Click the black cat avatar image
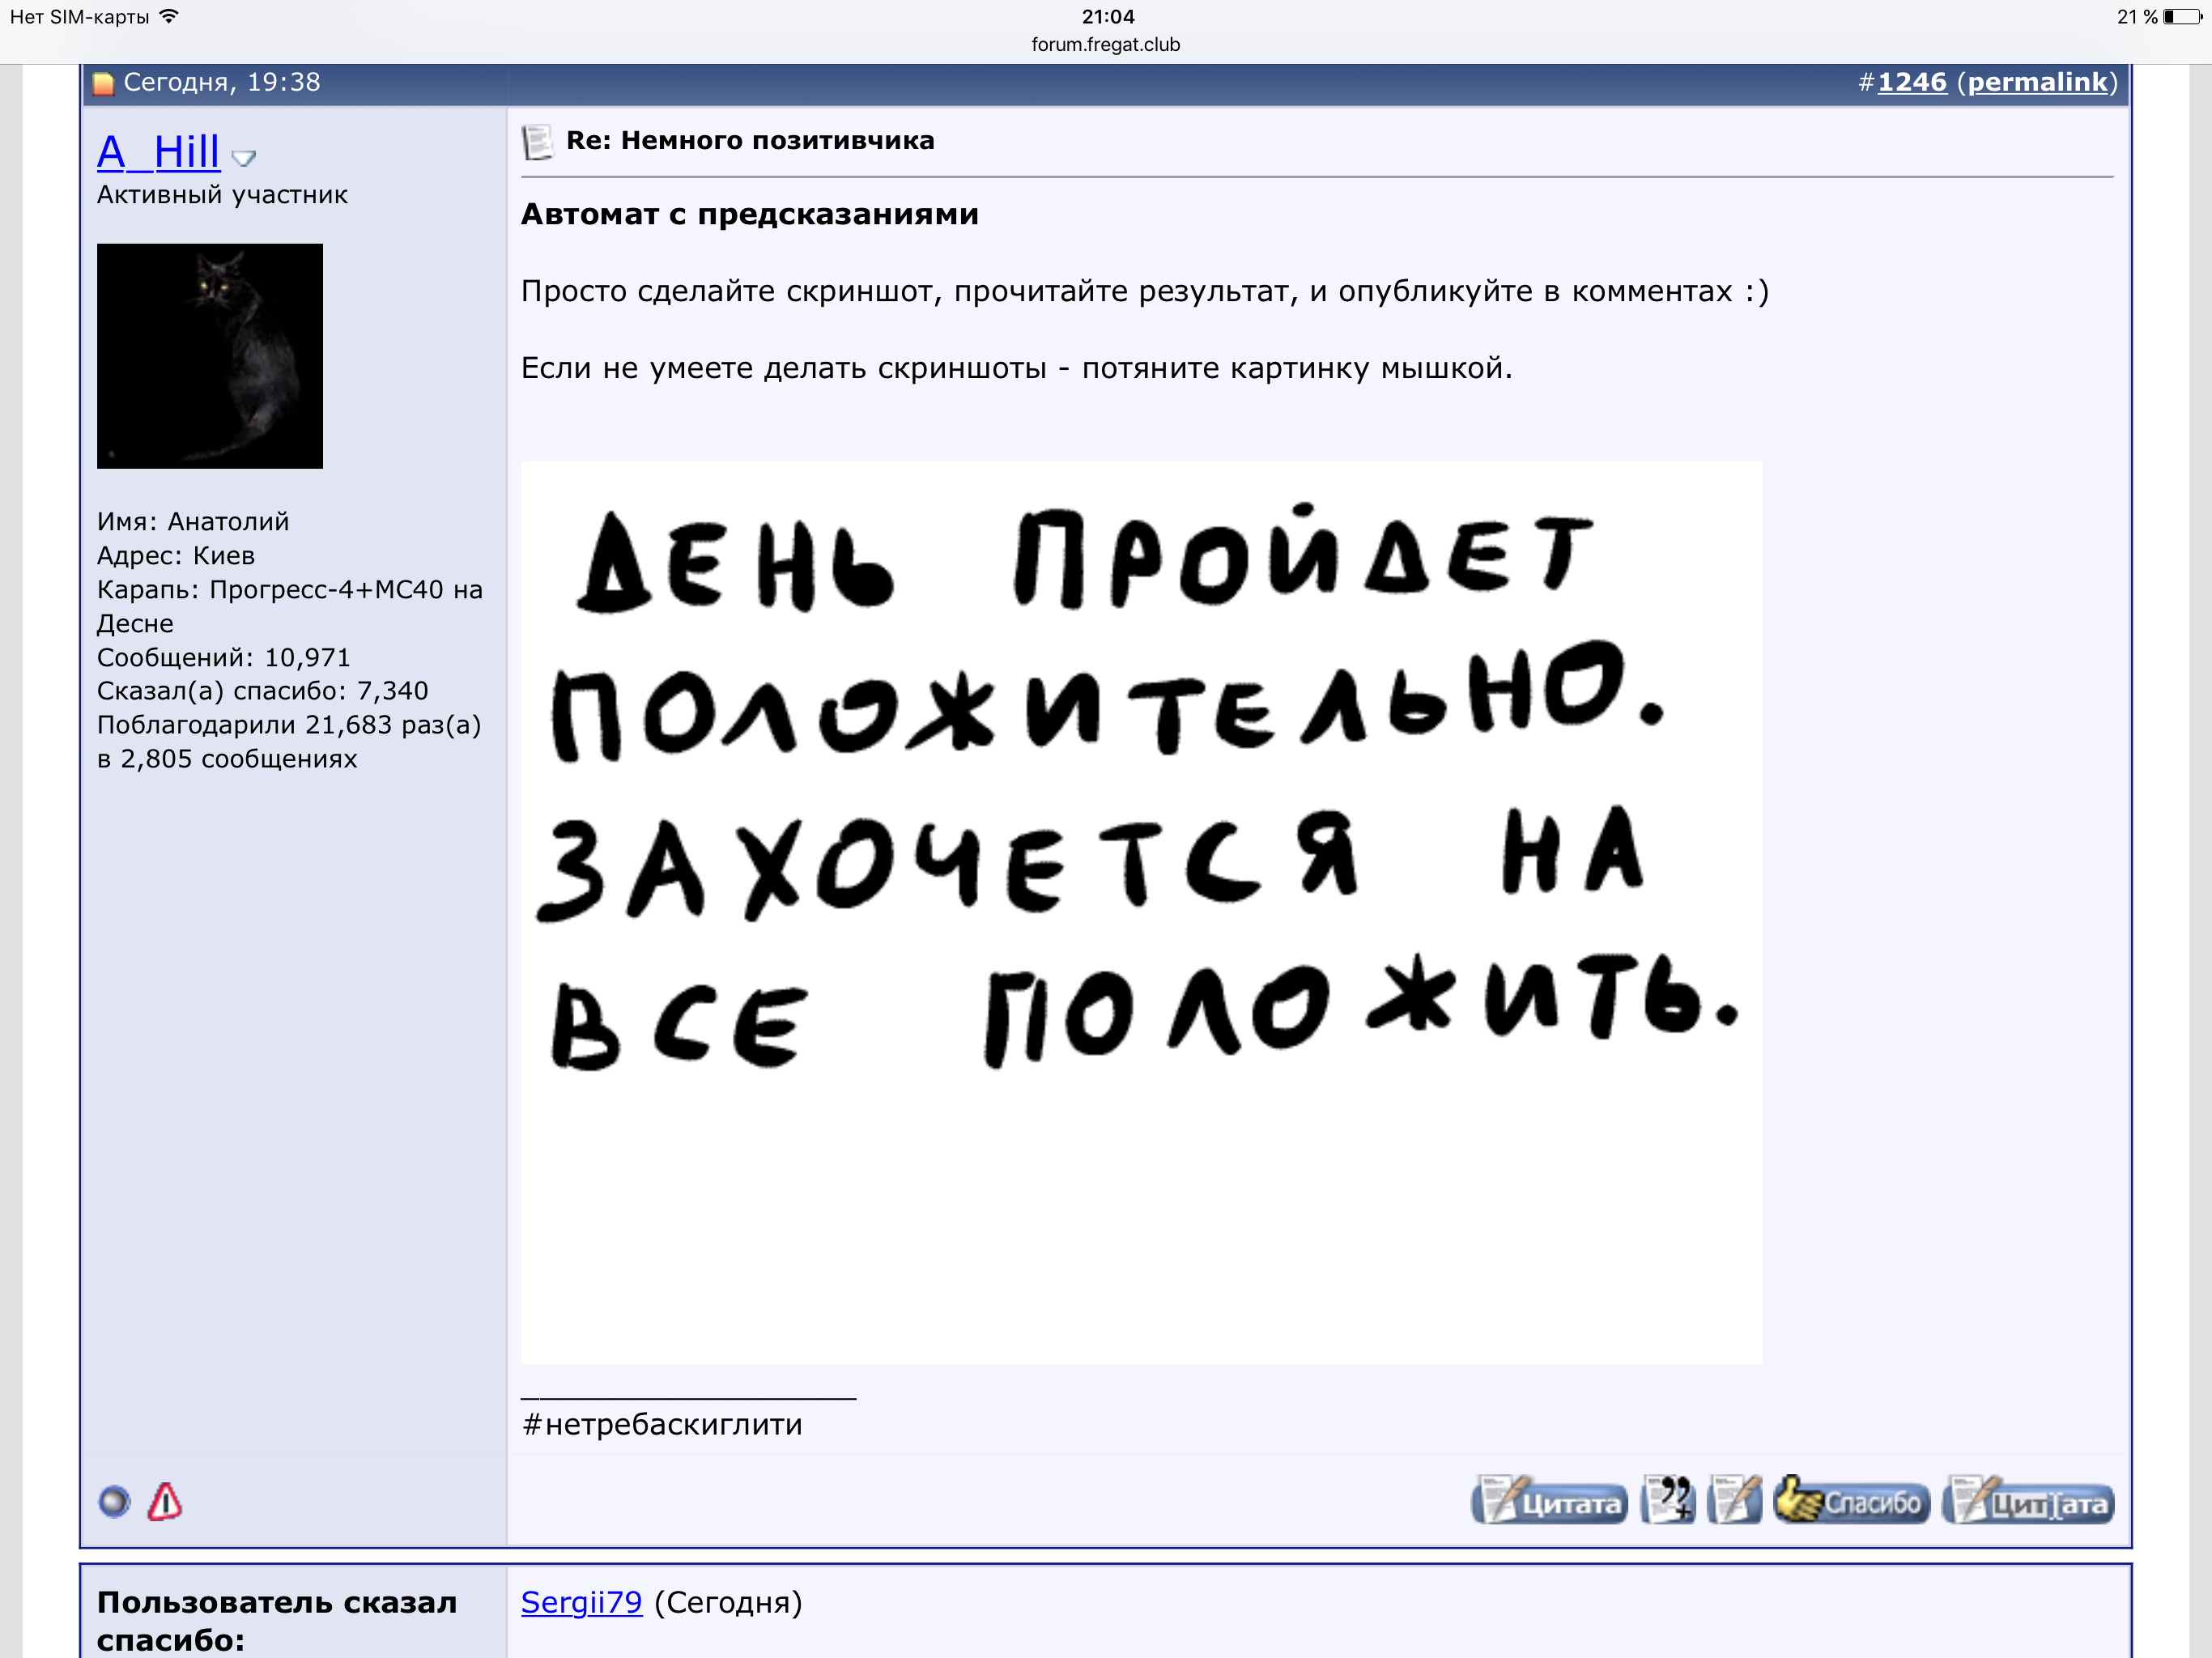 [x=209, y=356]
